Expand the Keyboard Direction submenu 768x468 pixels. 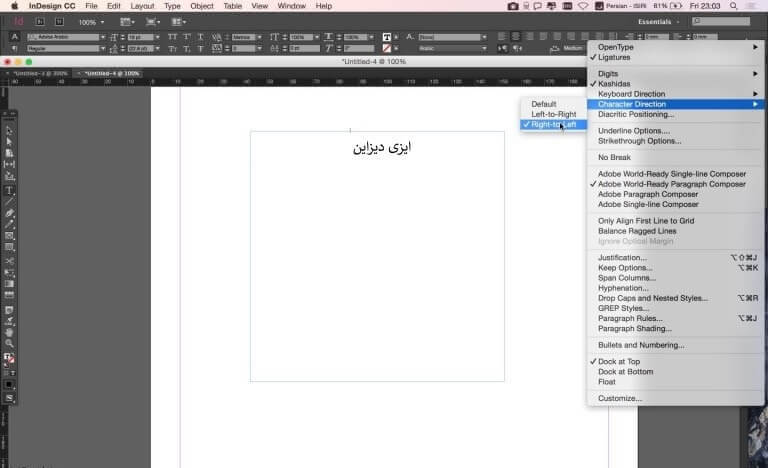pos(675,94)
